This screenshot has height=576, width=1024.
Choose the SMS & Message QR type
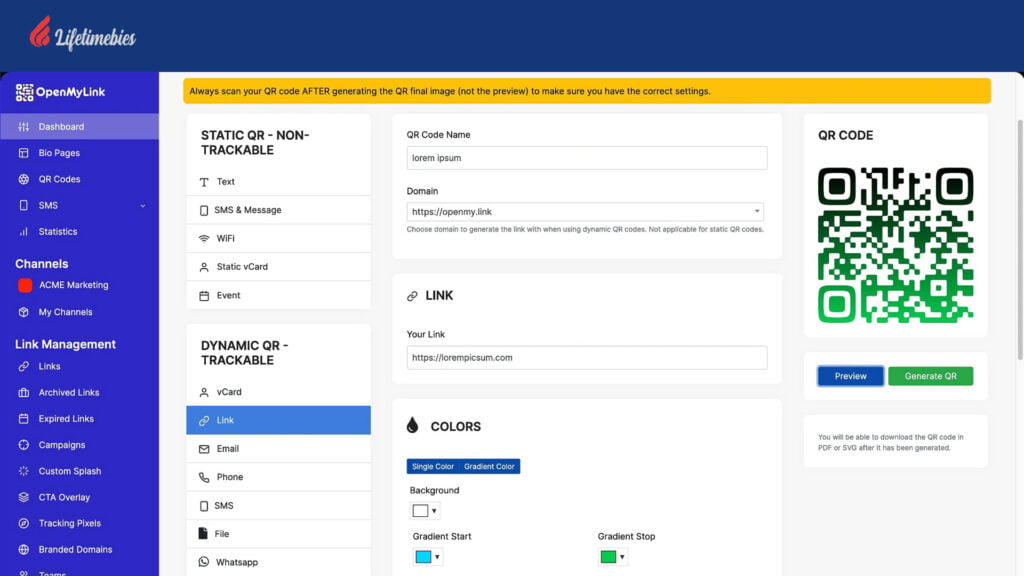pyautogui.click(x=278, y=210)
